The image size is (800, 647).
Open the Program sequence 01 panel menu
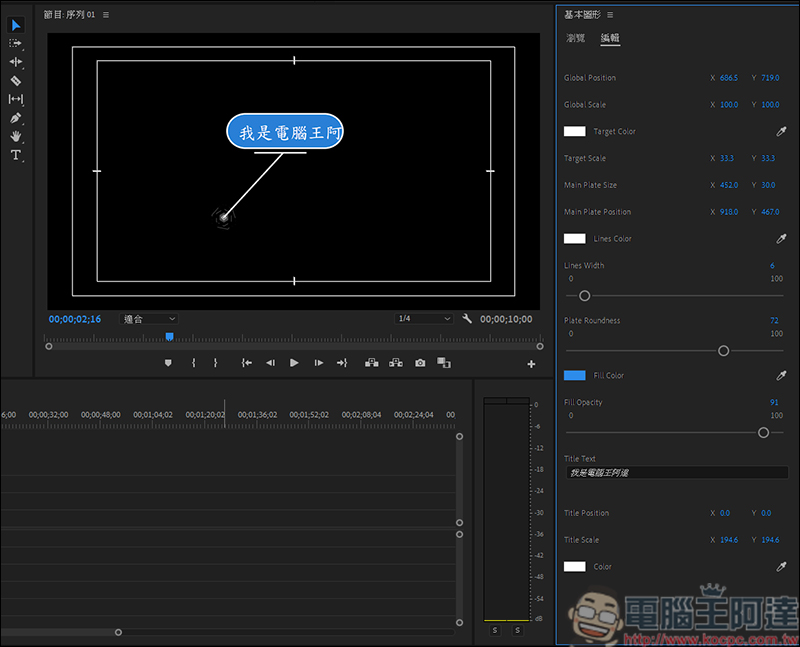pos(106,15)
